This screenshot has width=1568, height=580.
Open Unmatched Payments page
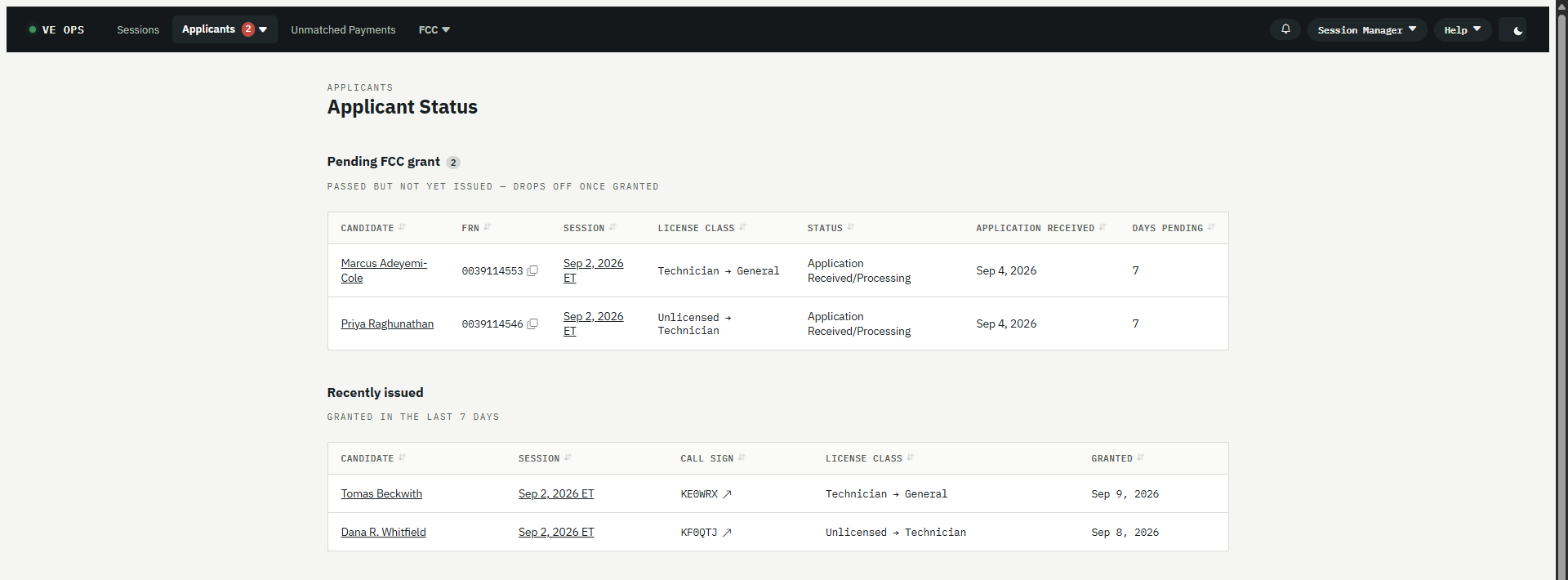(x=343, y=30)
